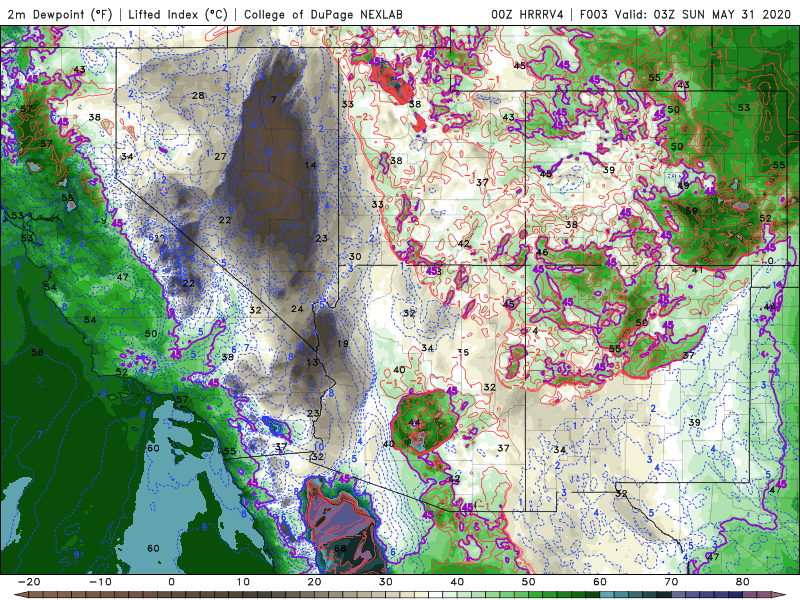Screen dimensions: 800x600
Task: Click the dewpoint color scale bar
Action: tap(400, 595)
